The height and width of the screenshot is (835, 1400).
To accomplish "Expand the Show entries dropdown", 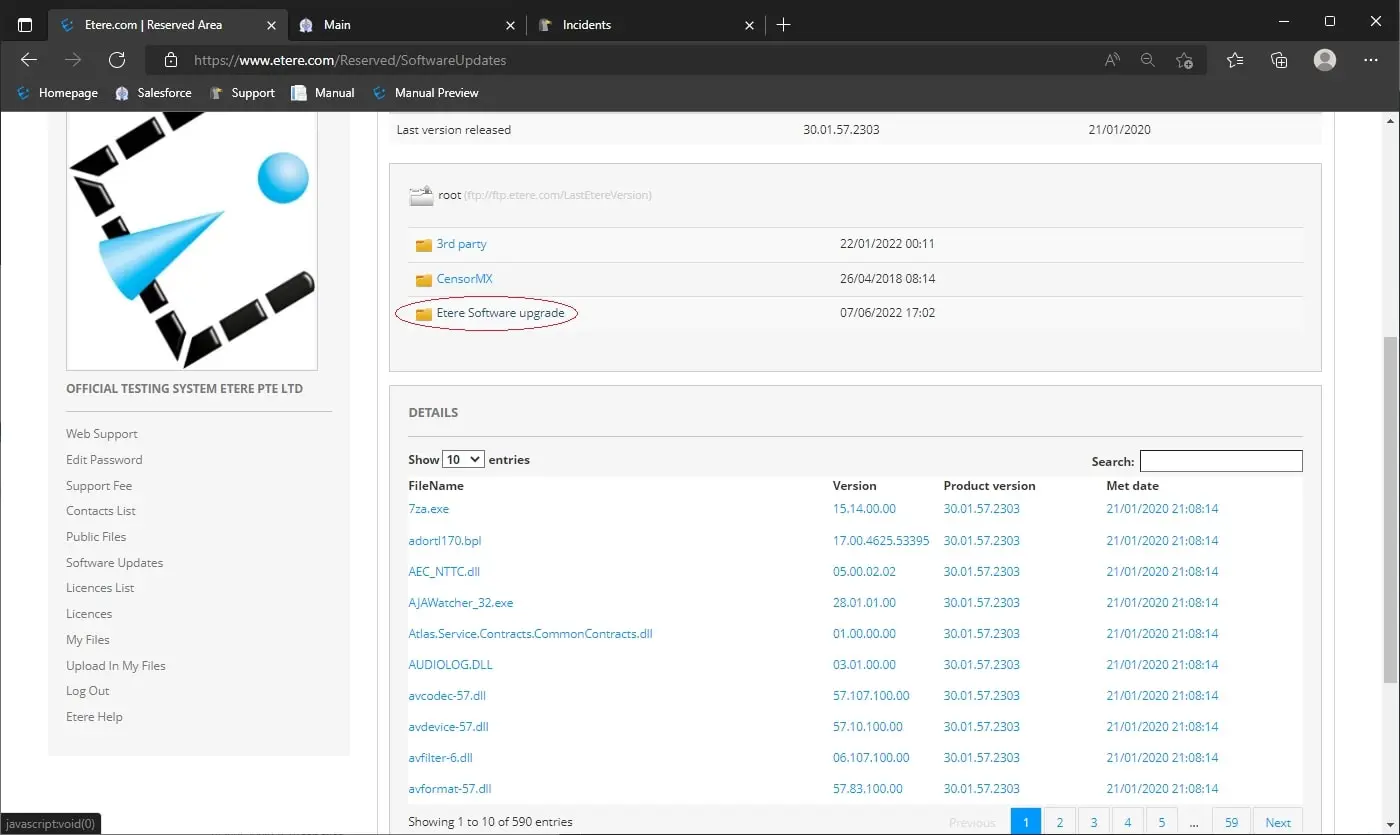I will click(x=463, y=459).
